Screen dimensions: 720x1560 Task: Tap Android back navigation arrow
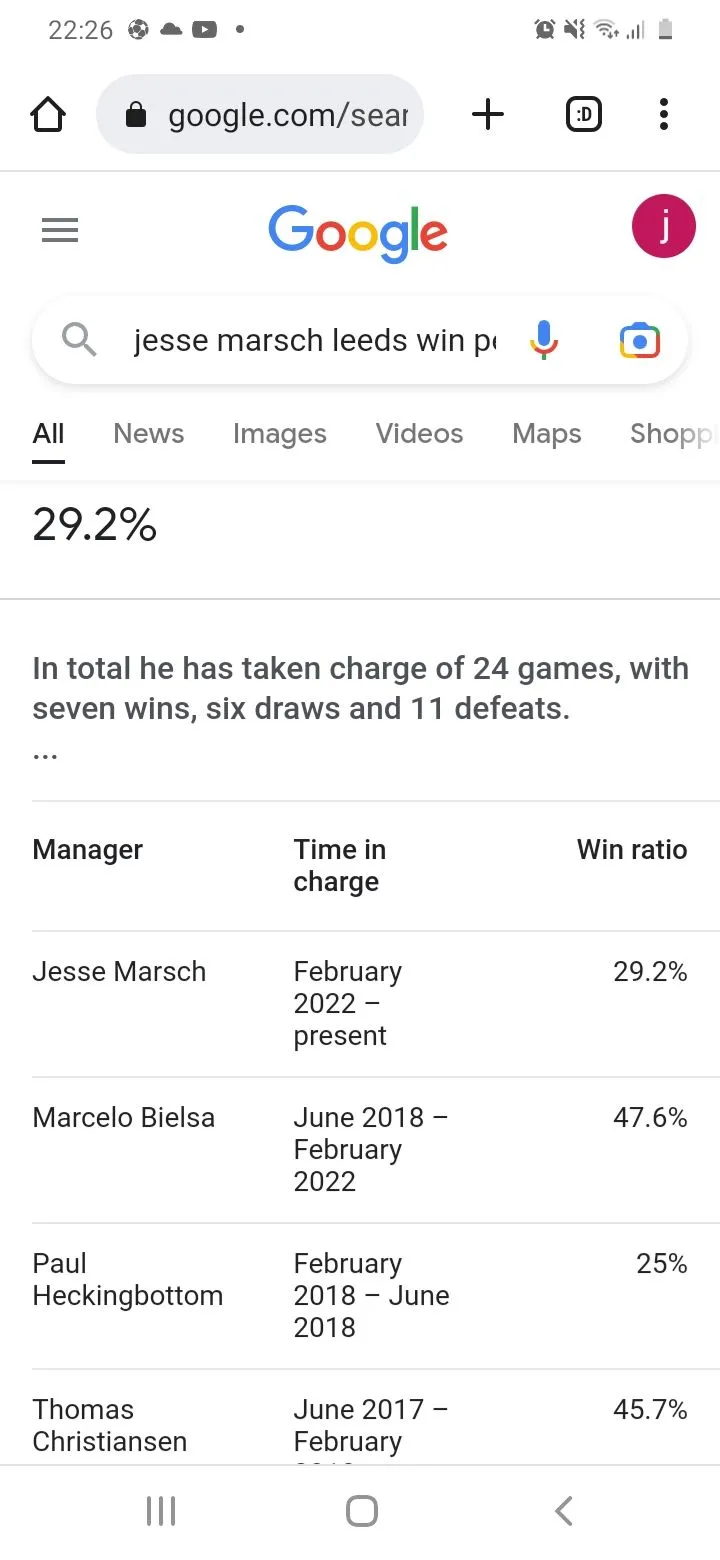[x=564, y=1511]
